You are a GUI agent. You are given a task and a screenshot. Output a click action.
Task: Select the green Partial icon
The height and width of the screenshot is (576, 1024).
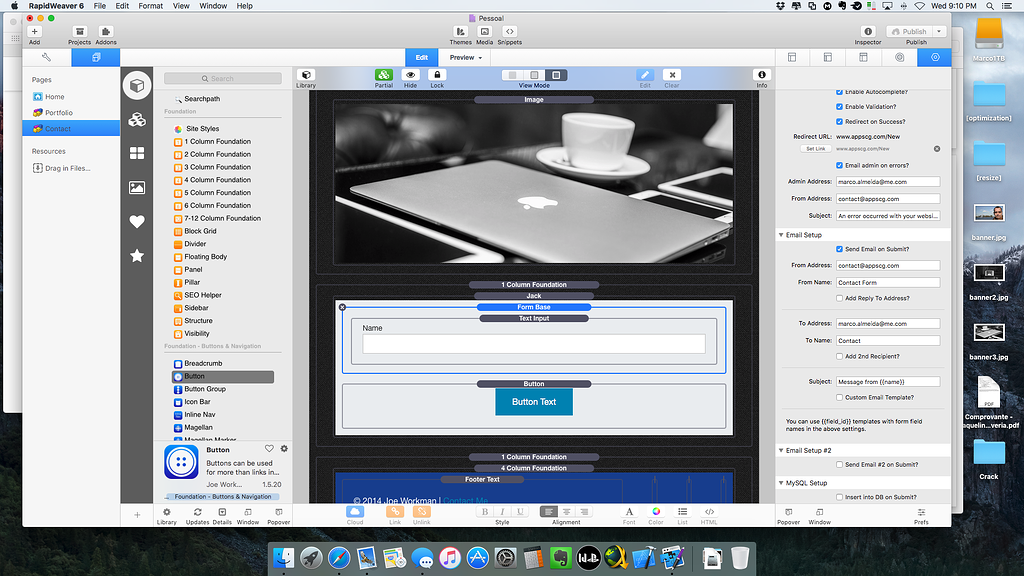(382, 75)
